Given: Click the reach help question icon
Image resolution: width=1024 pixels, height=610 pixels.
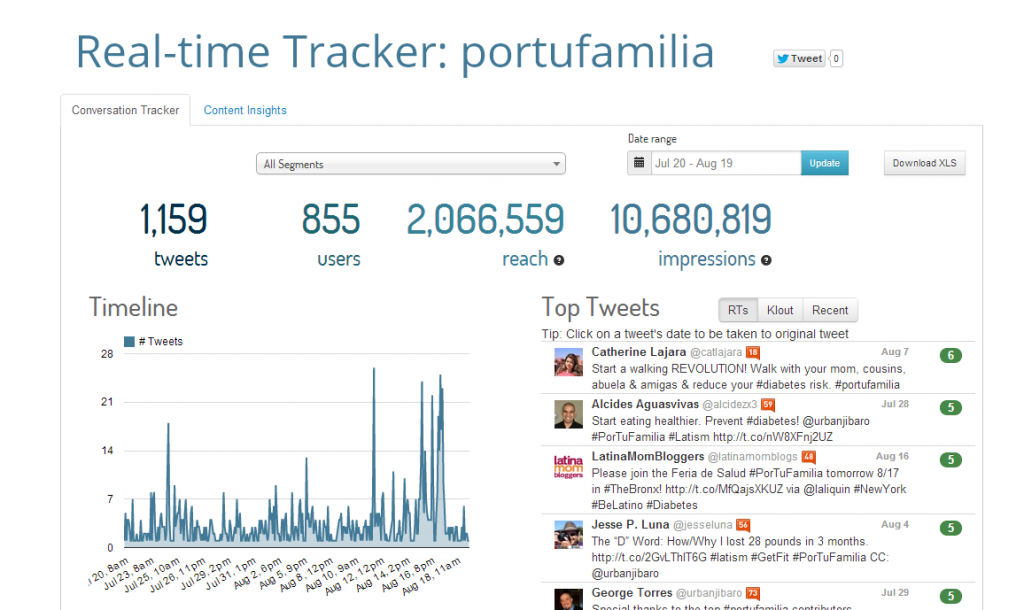Looking at the screenshot, I should [x=559, y=261].
